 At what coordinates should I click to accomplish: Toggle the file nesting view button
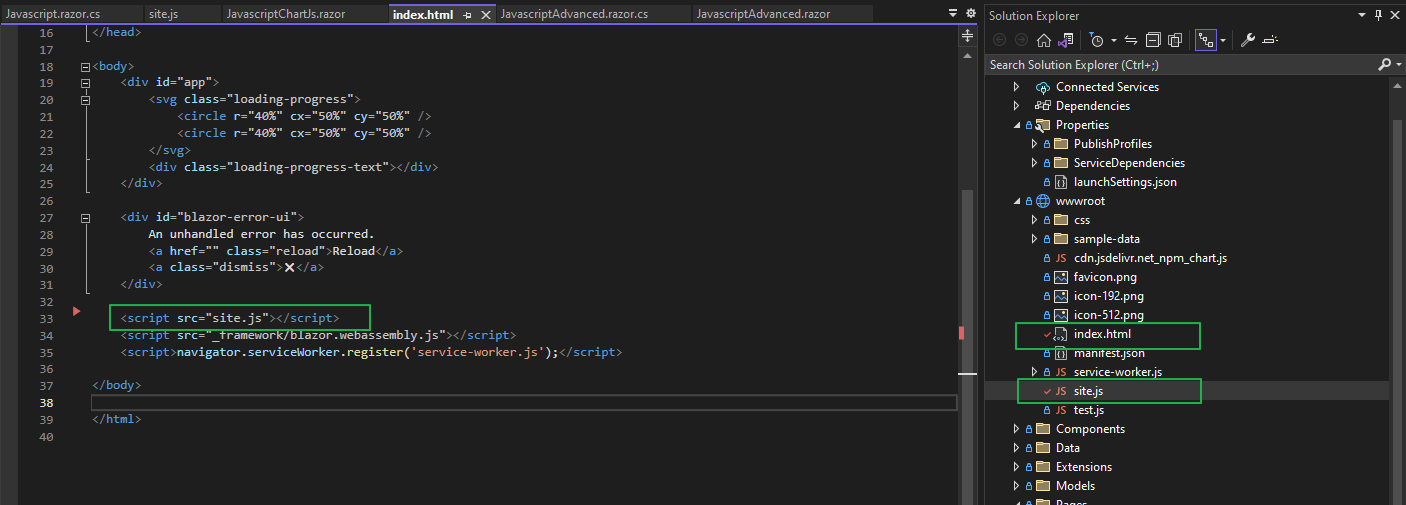[x=1206, y=40]
